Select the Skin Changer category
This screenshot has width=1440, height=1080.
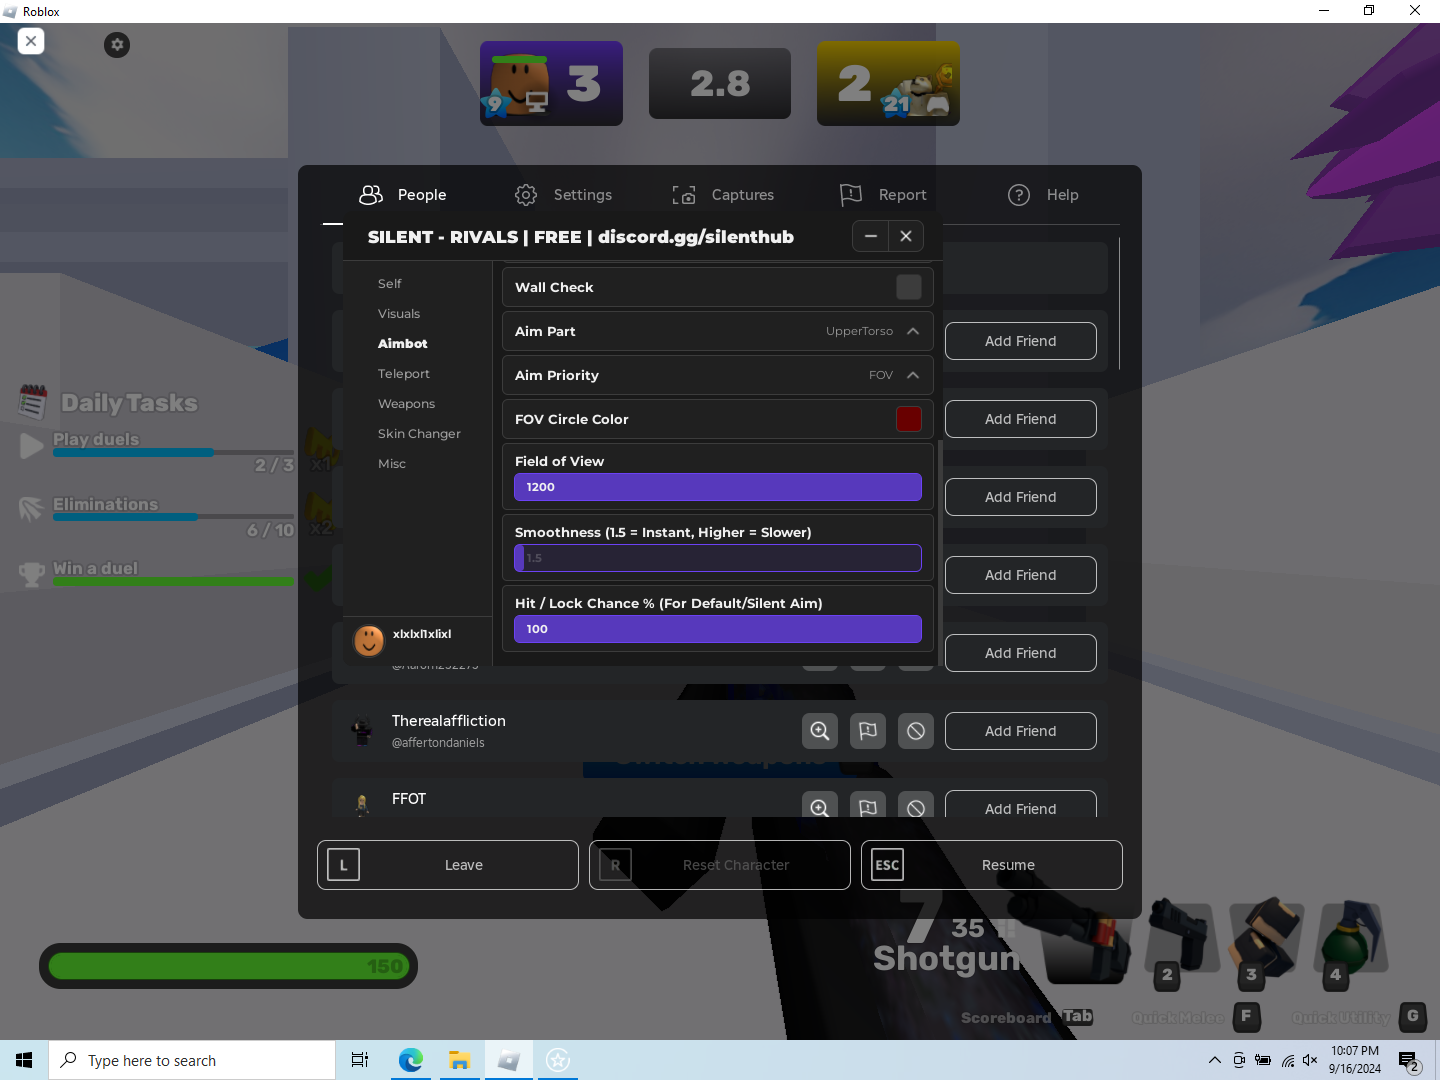click(x=420, y=434)
